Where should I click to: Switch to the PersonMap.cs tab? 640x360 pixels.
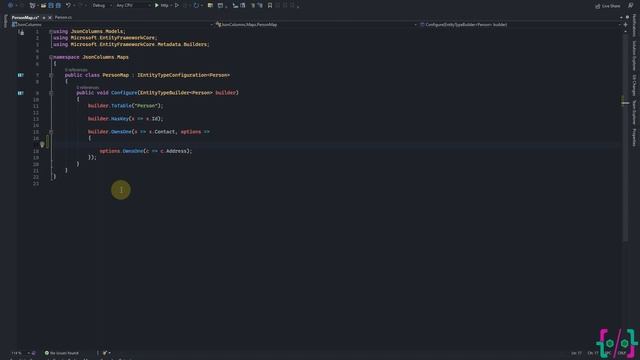(25, 18)
